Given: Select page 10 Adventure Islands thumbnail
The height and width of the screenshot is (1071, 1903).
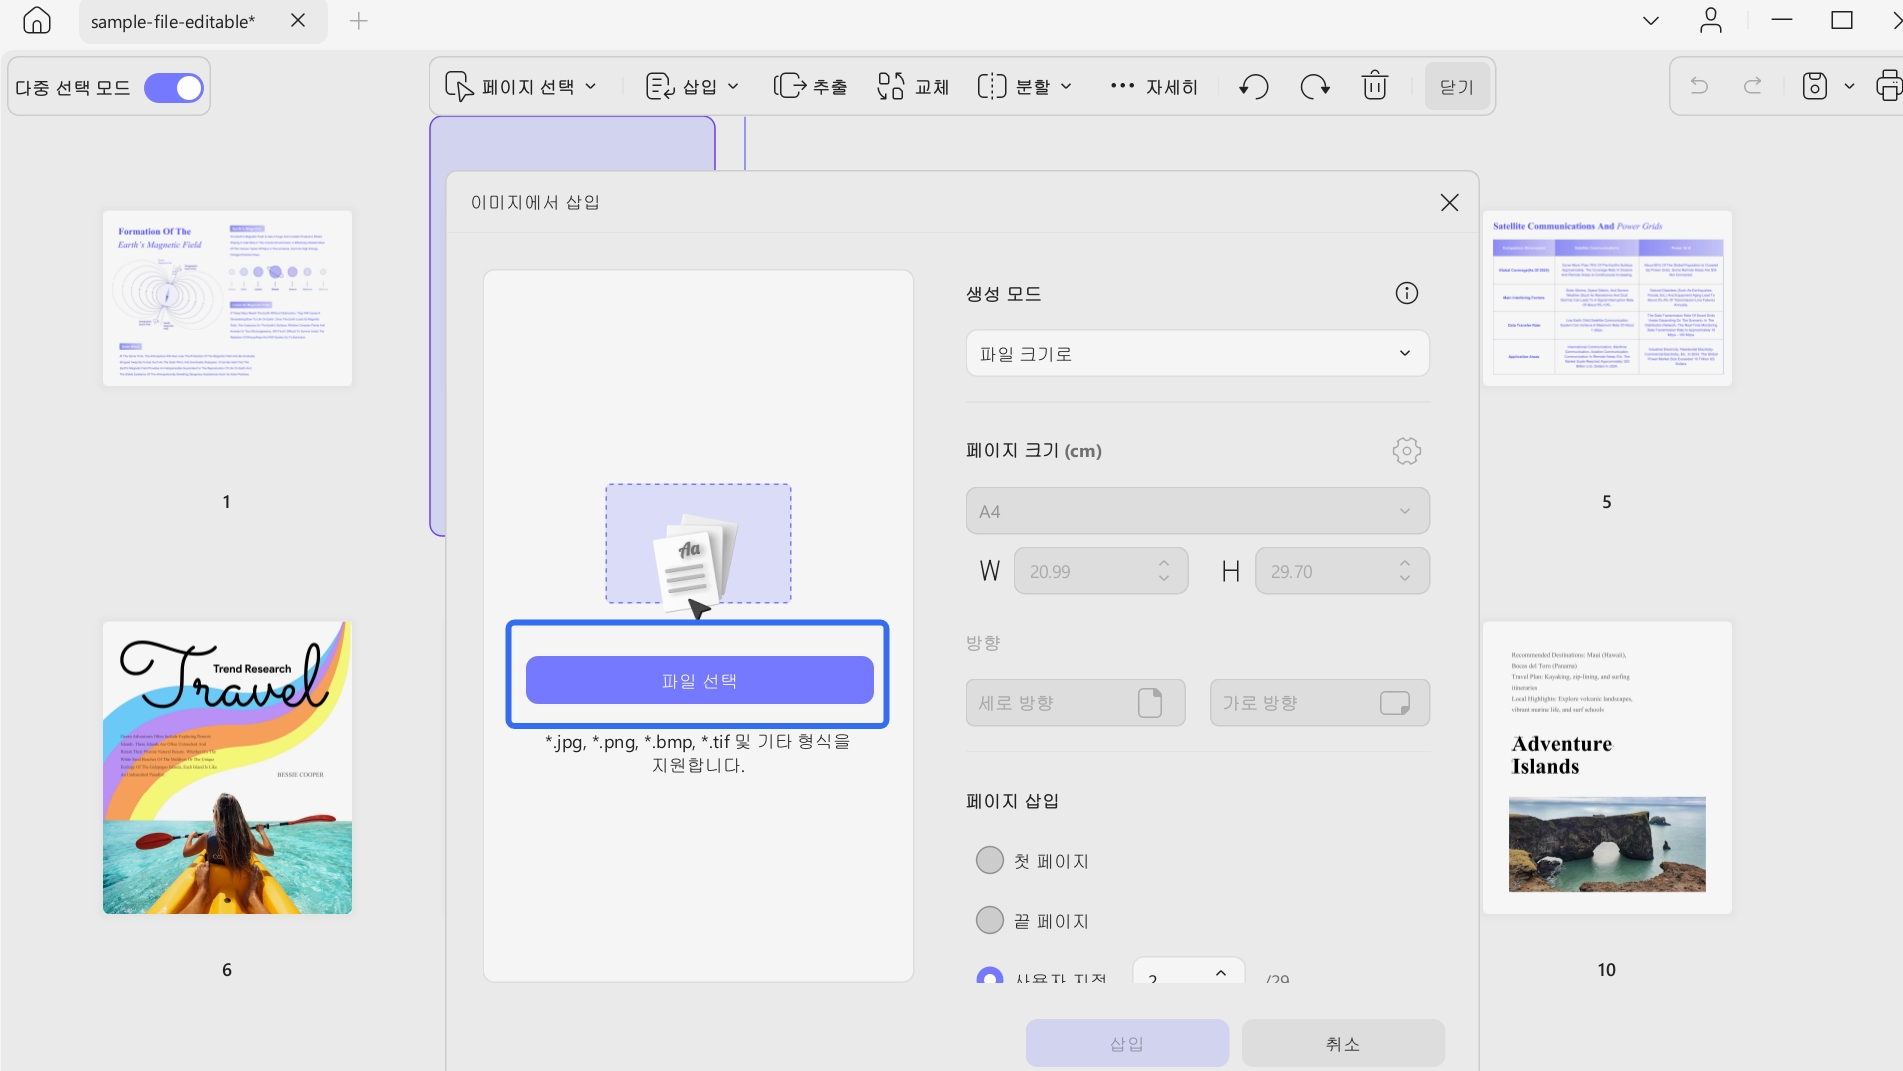Looking at the screenshot, I should [1607, 768].
